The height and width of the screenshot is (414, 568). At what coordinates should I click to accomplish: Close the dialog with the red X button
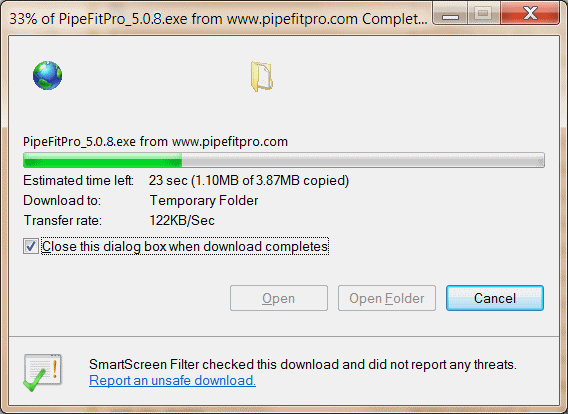coord(530,13)
